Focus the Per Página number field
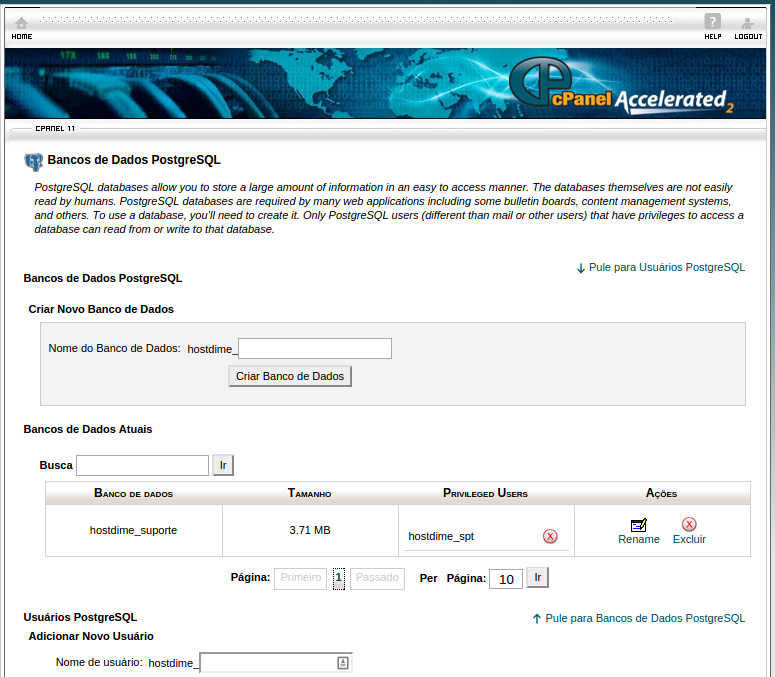The height and width of the screenshot is (677, 775). [506, 579]
